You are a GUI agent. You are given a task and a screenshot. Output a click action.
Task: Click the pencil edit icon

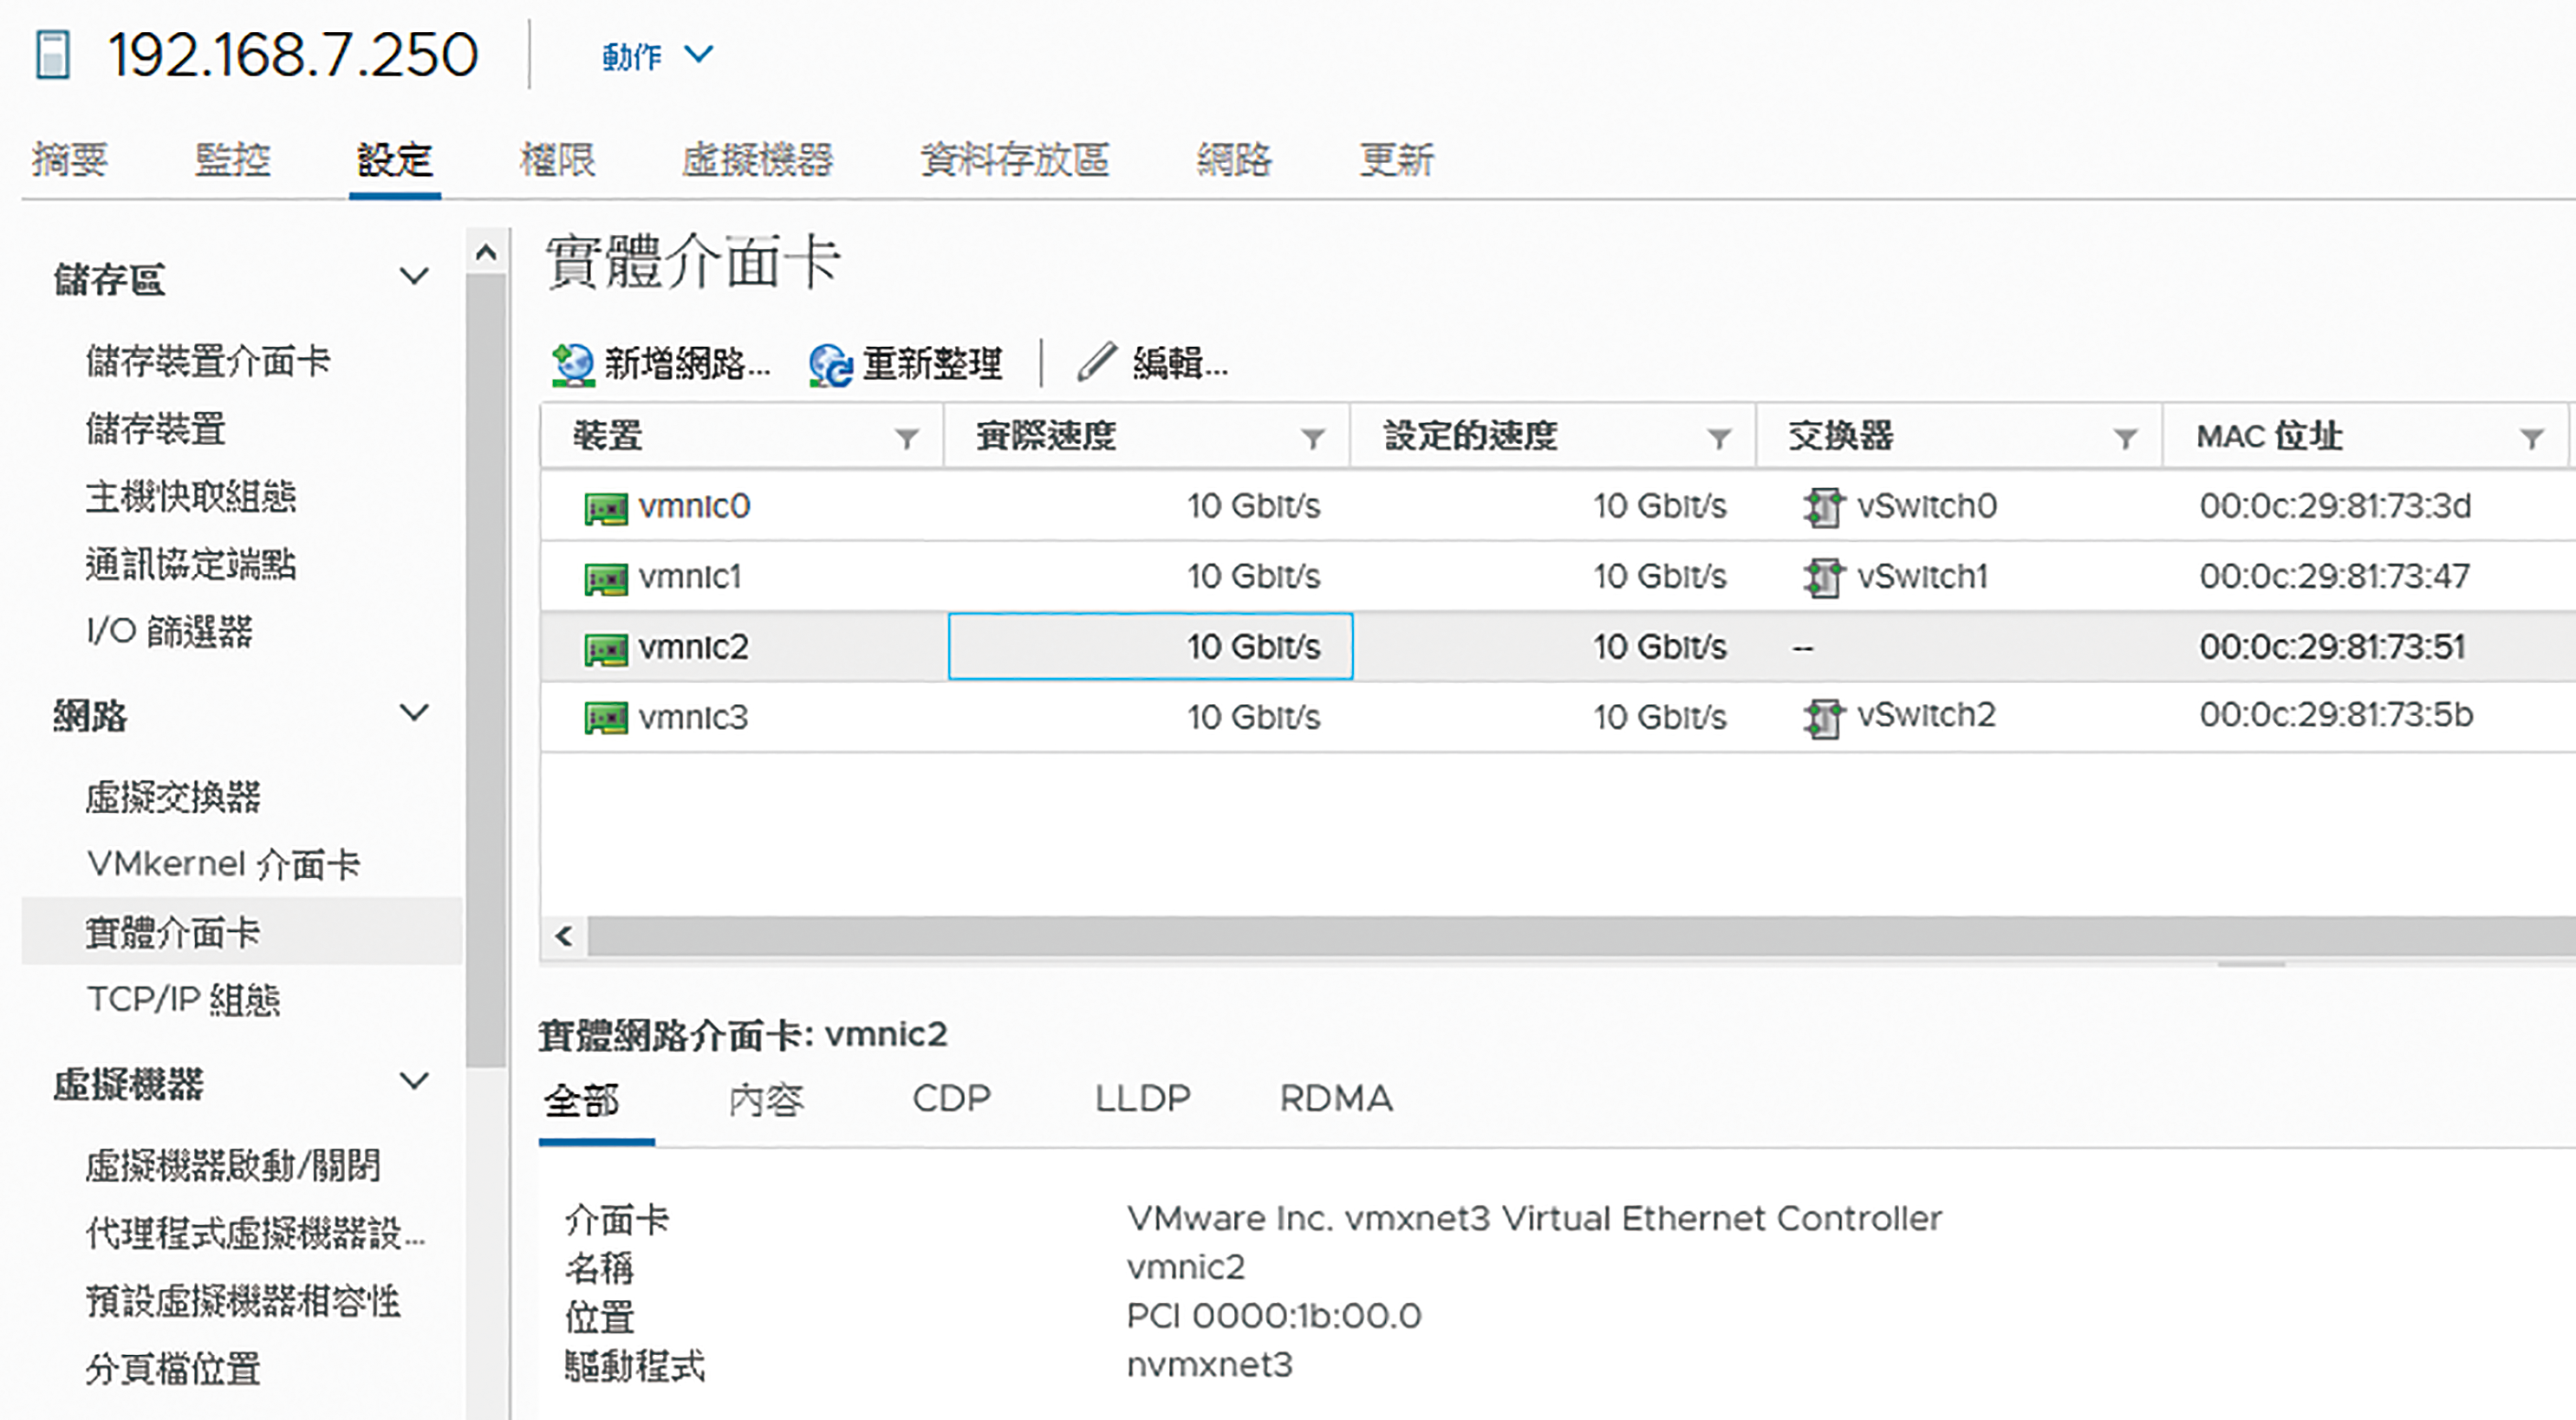1097,362
